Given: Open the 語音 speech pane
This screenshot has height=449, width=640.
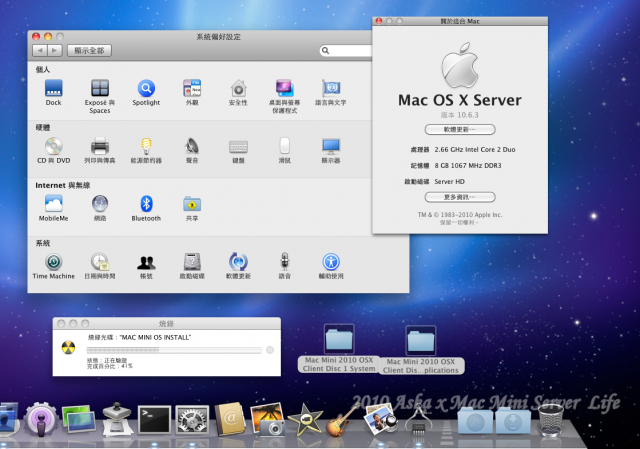Looking at the screenshot, I should (x=284, y=266).
